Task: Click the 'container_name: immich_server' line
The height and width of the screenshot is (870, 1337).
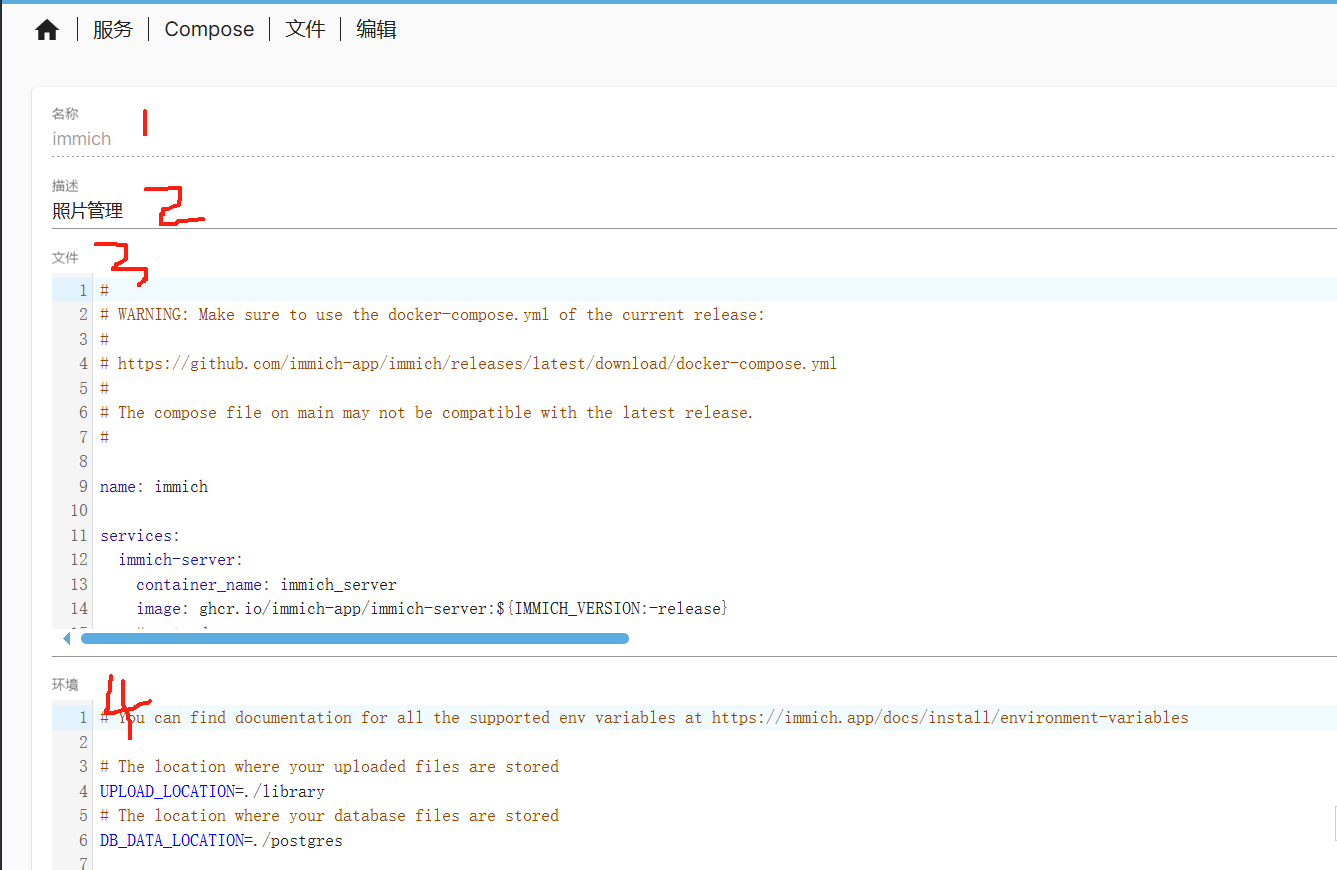Action: pyautogui.click(x=266, y=585)
